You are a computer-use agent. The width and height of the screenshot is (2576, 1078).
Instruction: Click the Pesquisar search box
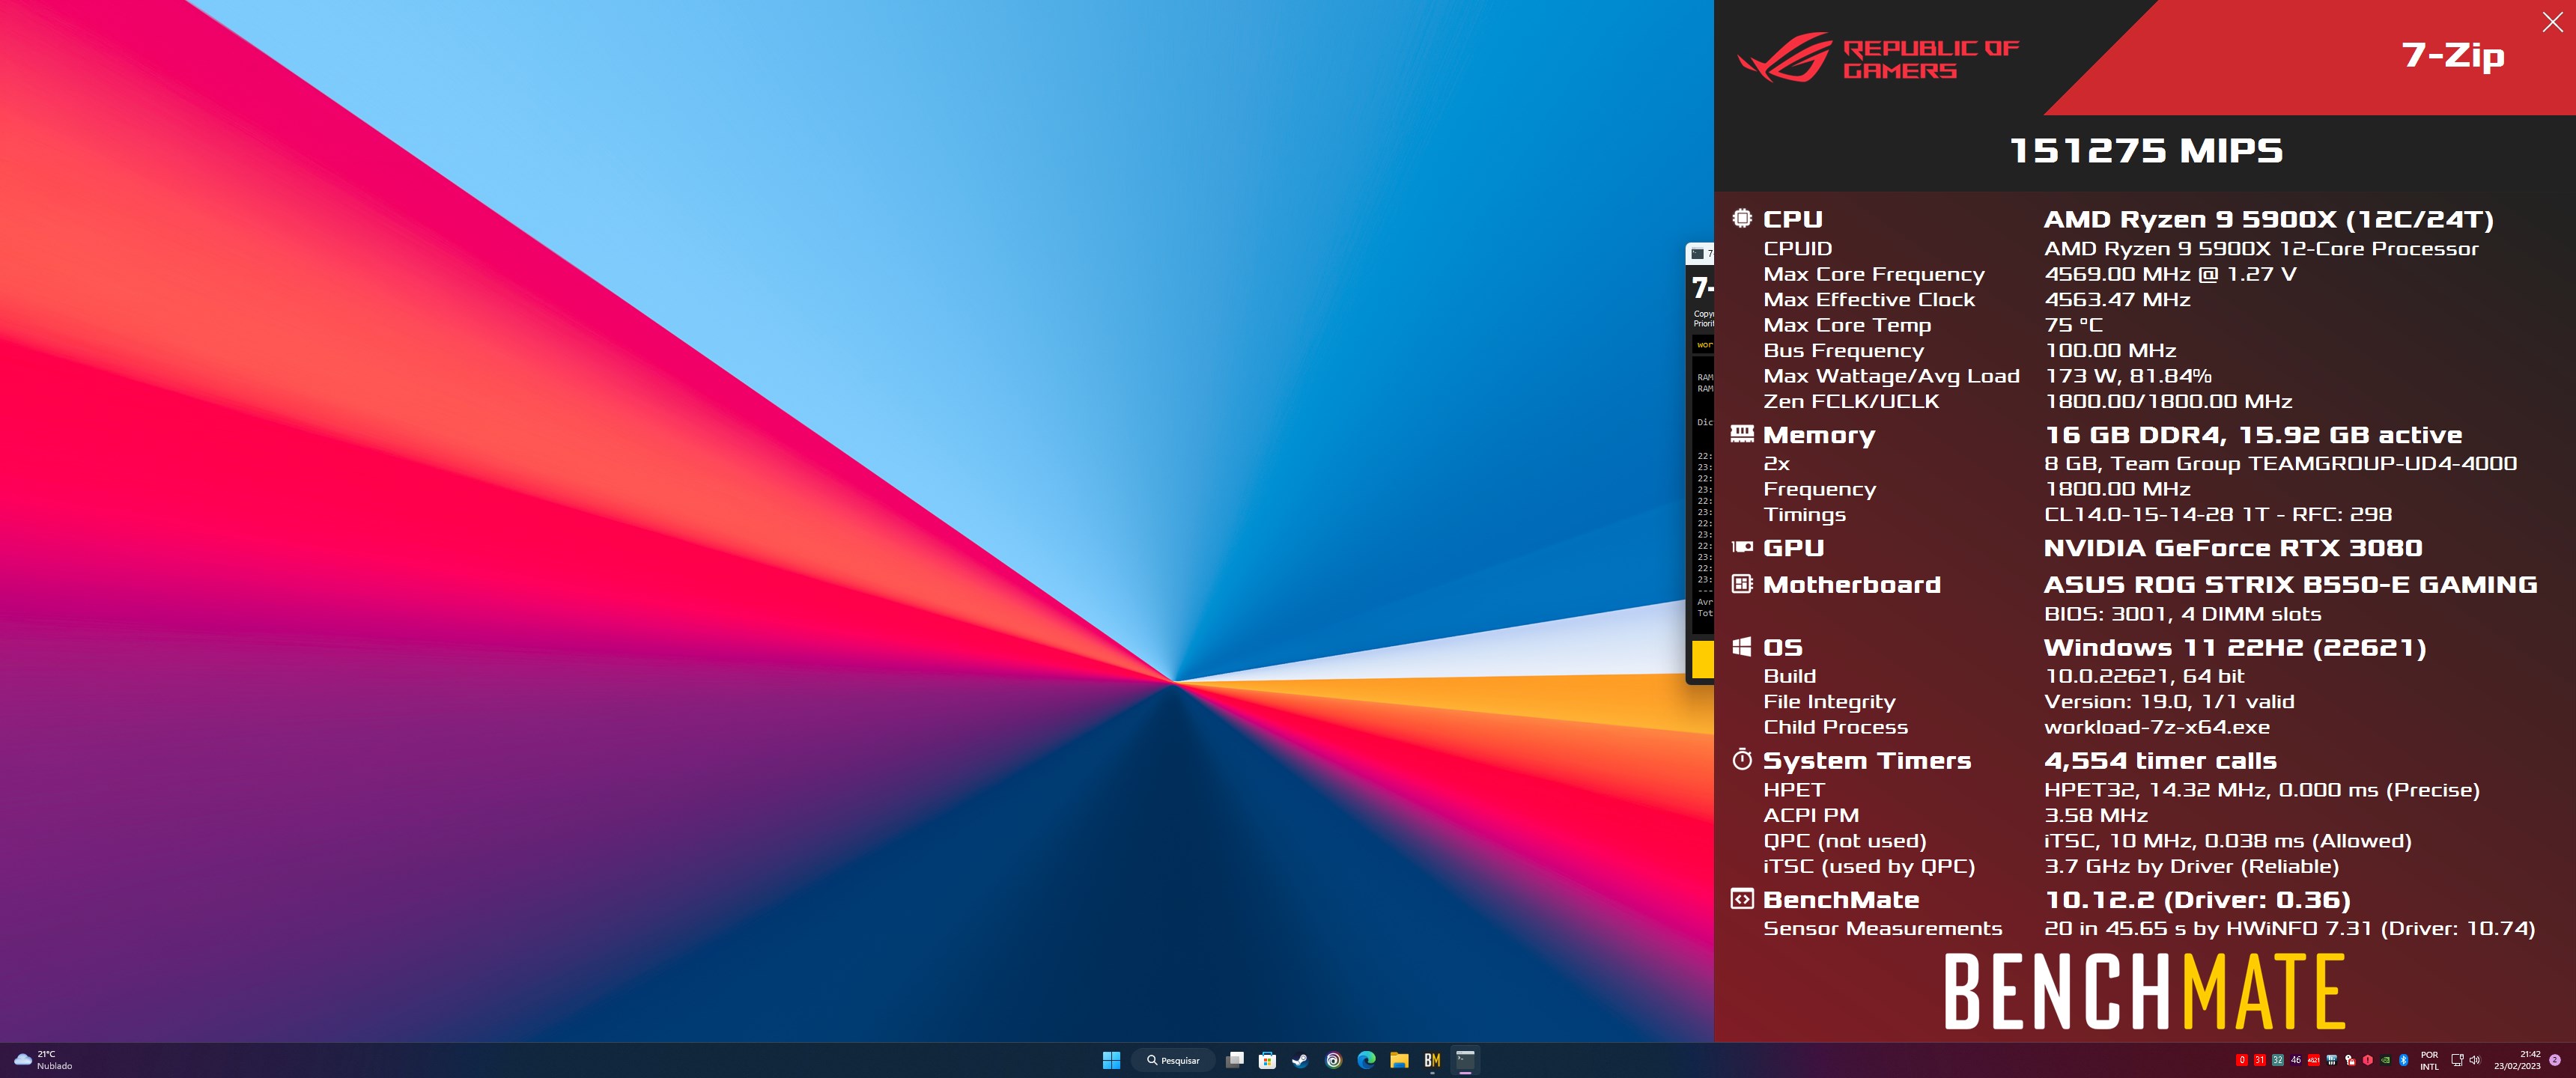click(x=1173, y=1060)
